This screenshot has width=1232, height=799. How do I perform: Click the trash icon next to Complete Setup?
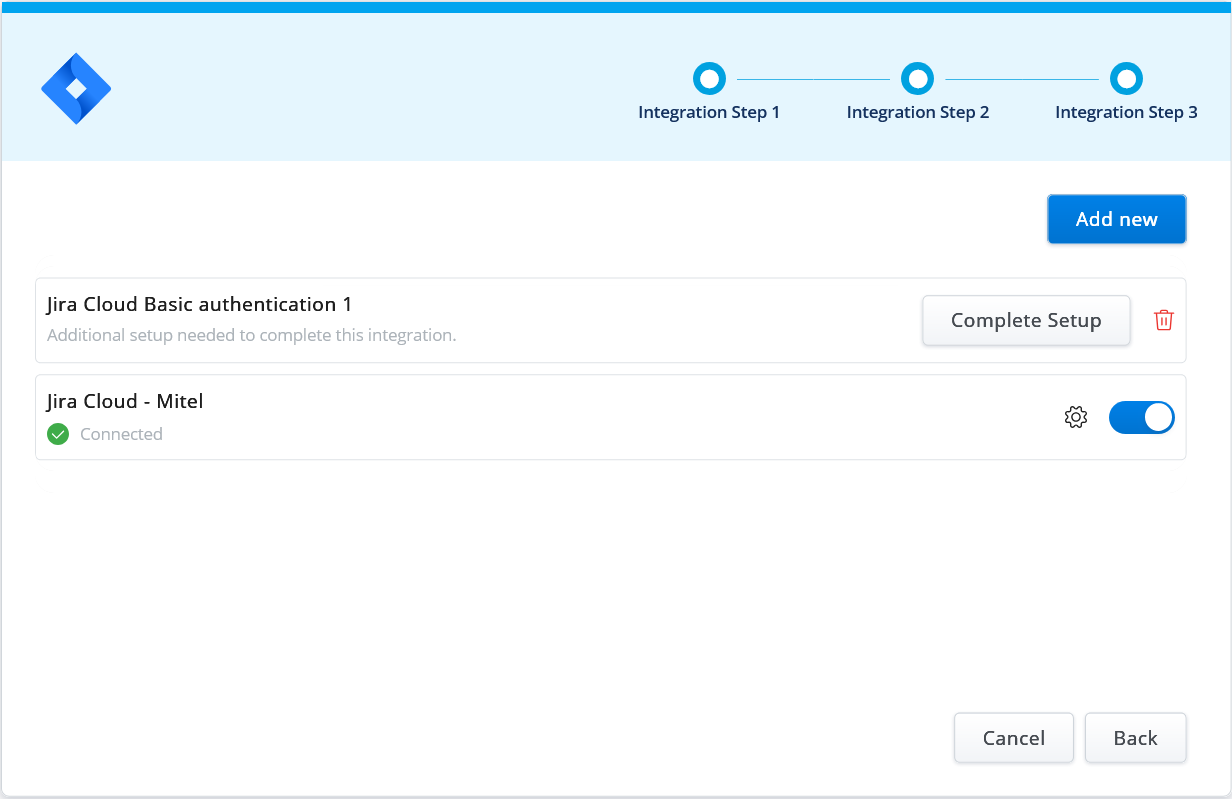tap(1163, 320)
